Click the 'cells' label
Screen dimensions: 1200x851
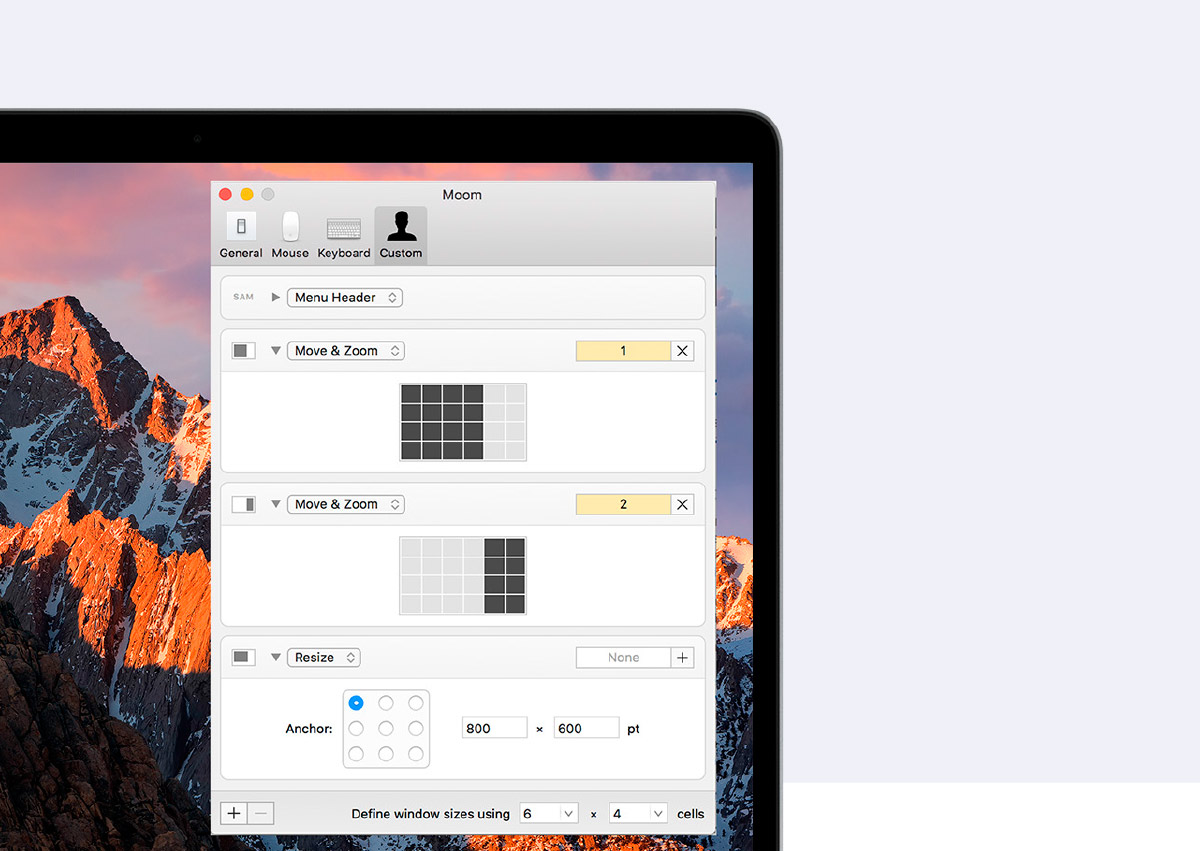click(x=691, y=814)
